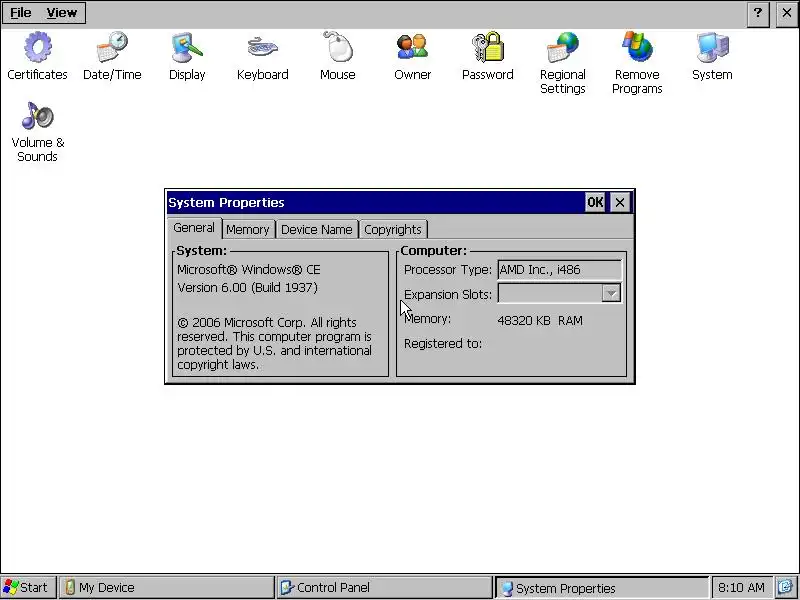800x600 pixels.
Task: Click the 48320 KB RAM value
Action: coord(540,320)
